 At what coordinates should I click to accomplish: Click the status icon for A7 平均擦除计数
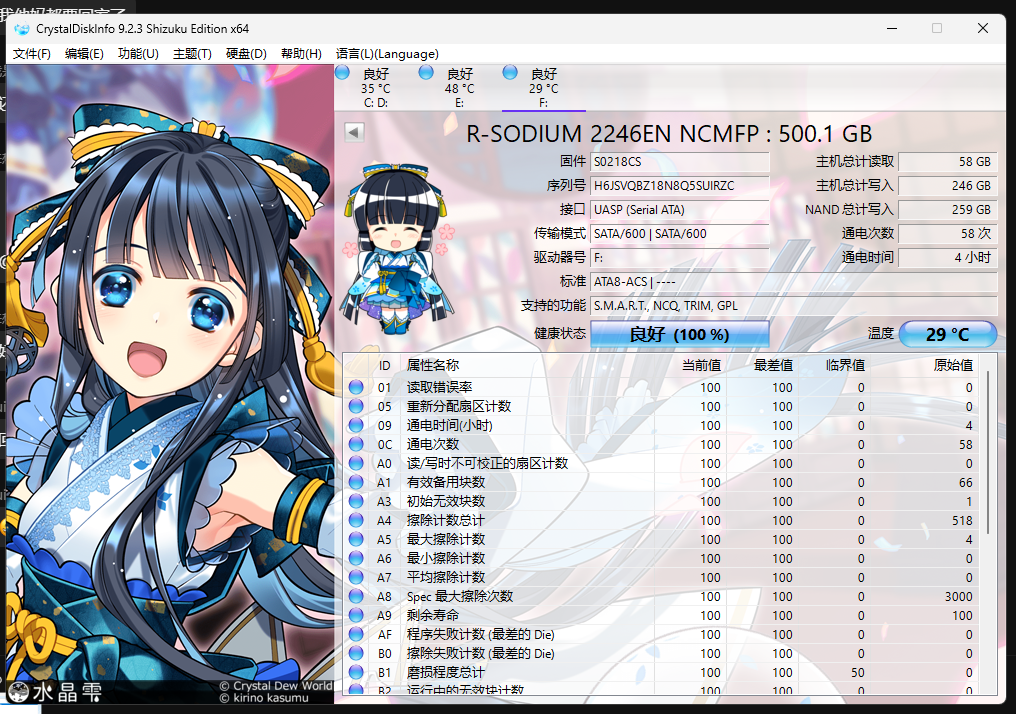click(356, 577)
